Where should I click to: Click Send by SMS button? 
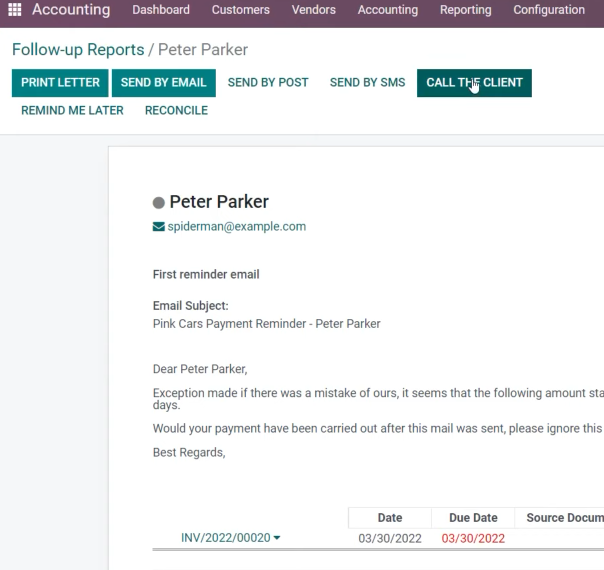click(367, 83)
